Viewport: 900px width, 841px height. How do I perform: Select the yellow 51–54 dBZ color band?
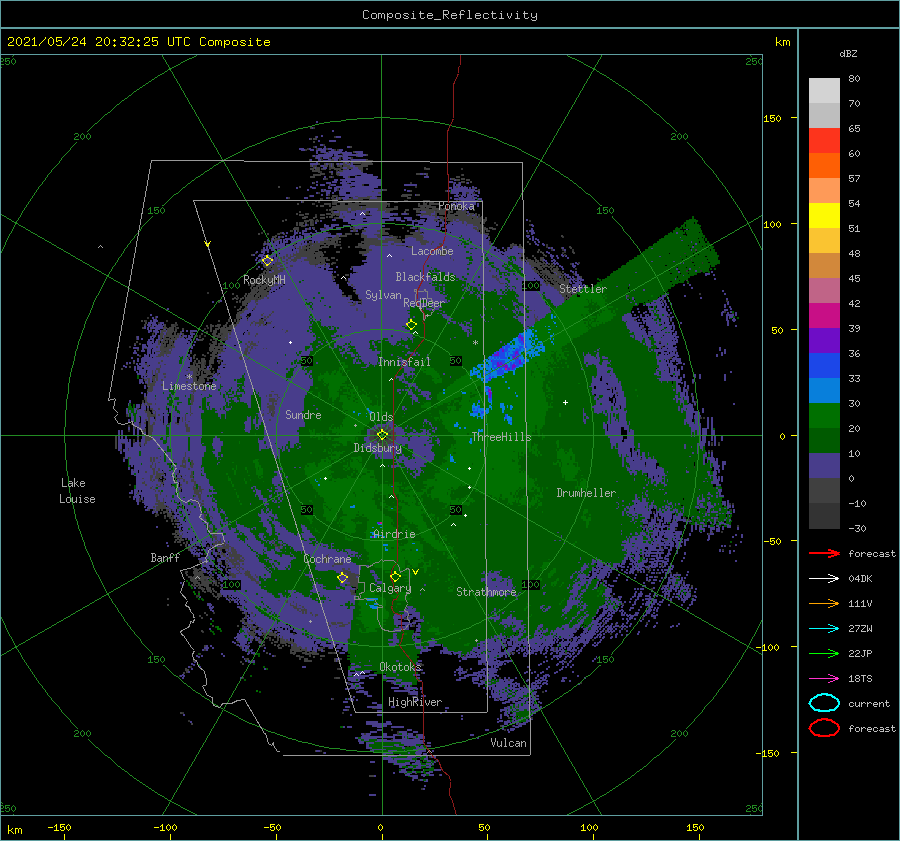point(824,216)
